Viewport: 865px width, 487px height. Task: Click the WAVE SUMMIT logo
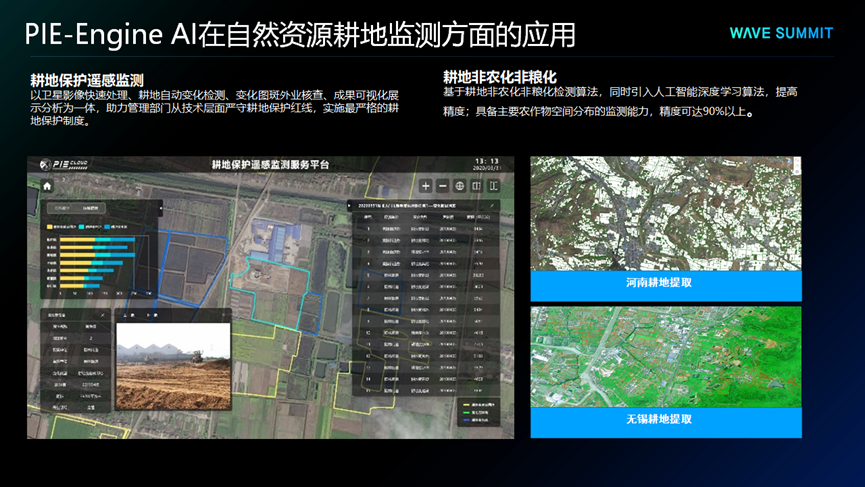click(781, 33)
